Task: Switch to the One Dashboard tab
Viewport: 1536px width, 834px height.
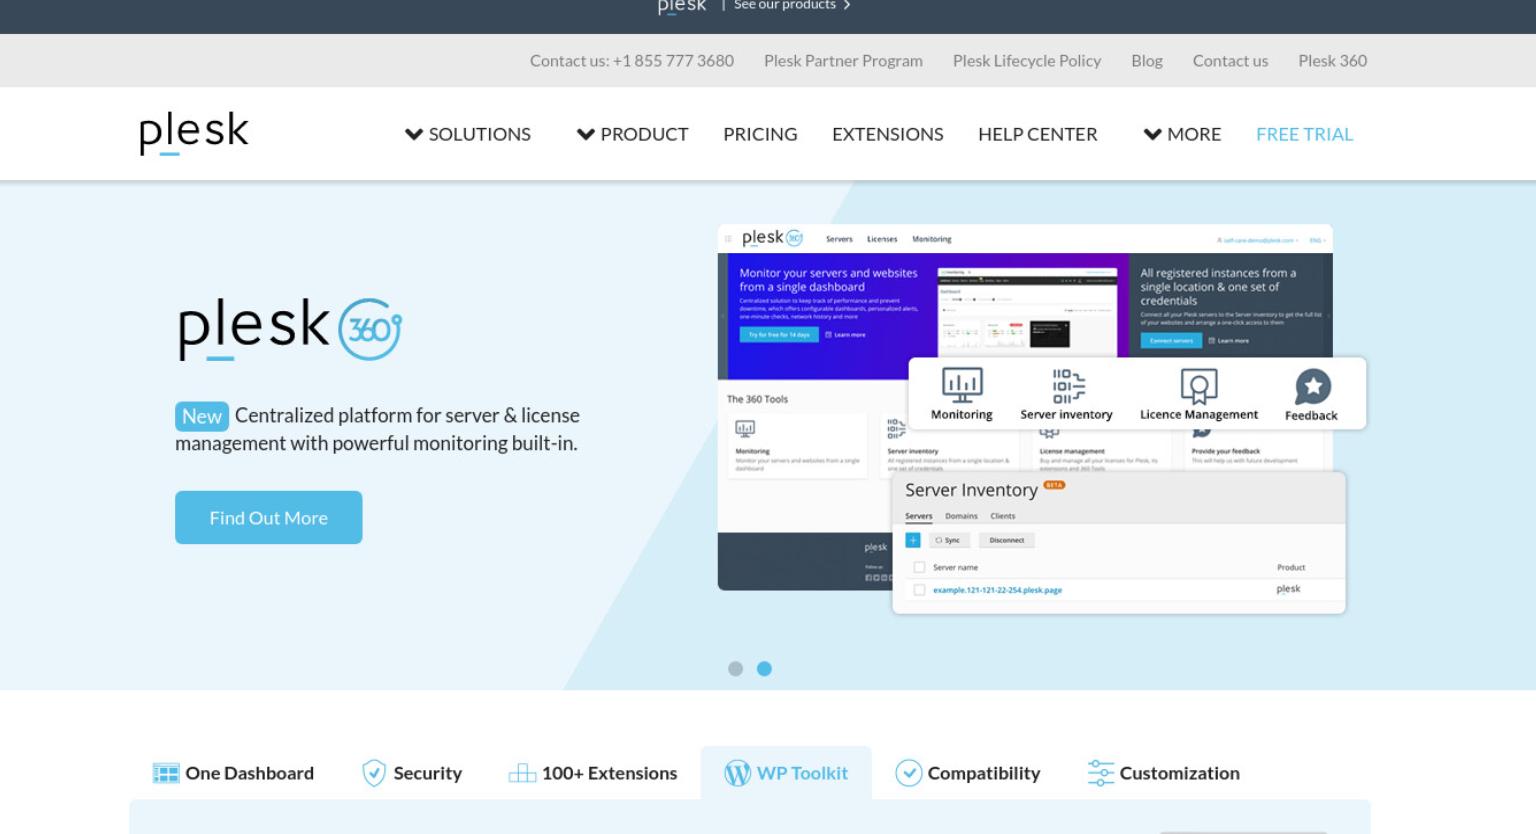Action: tap(233, 773)
